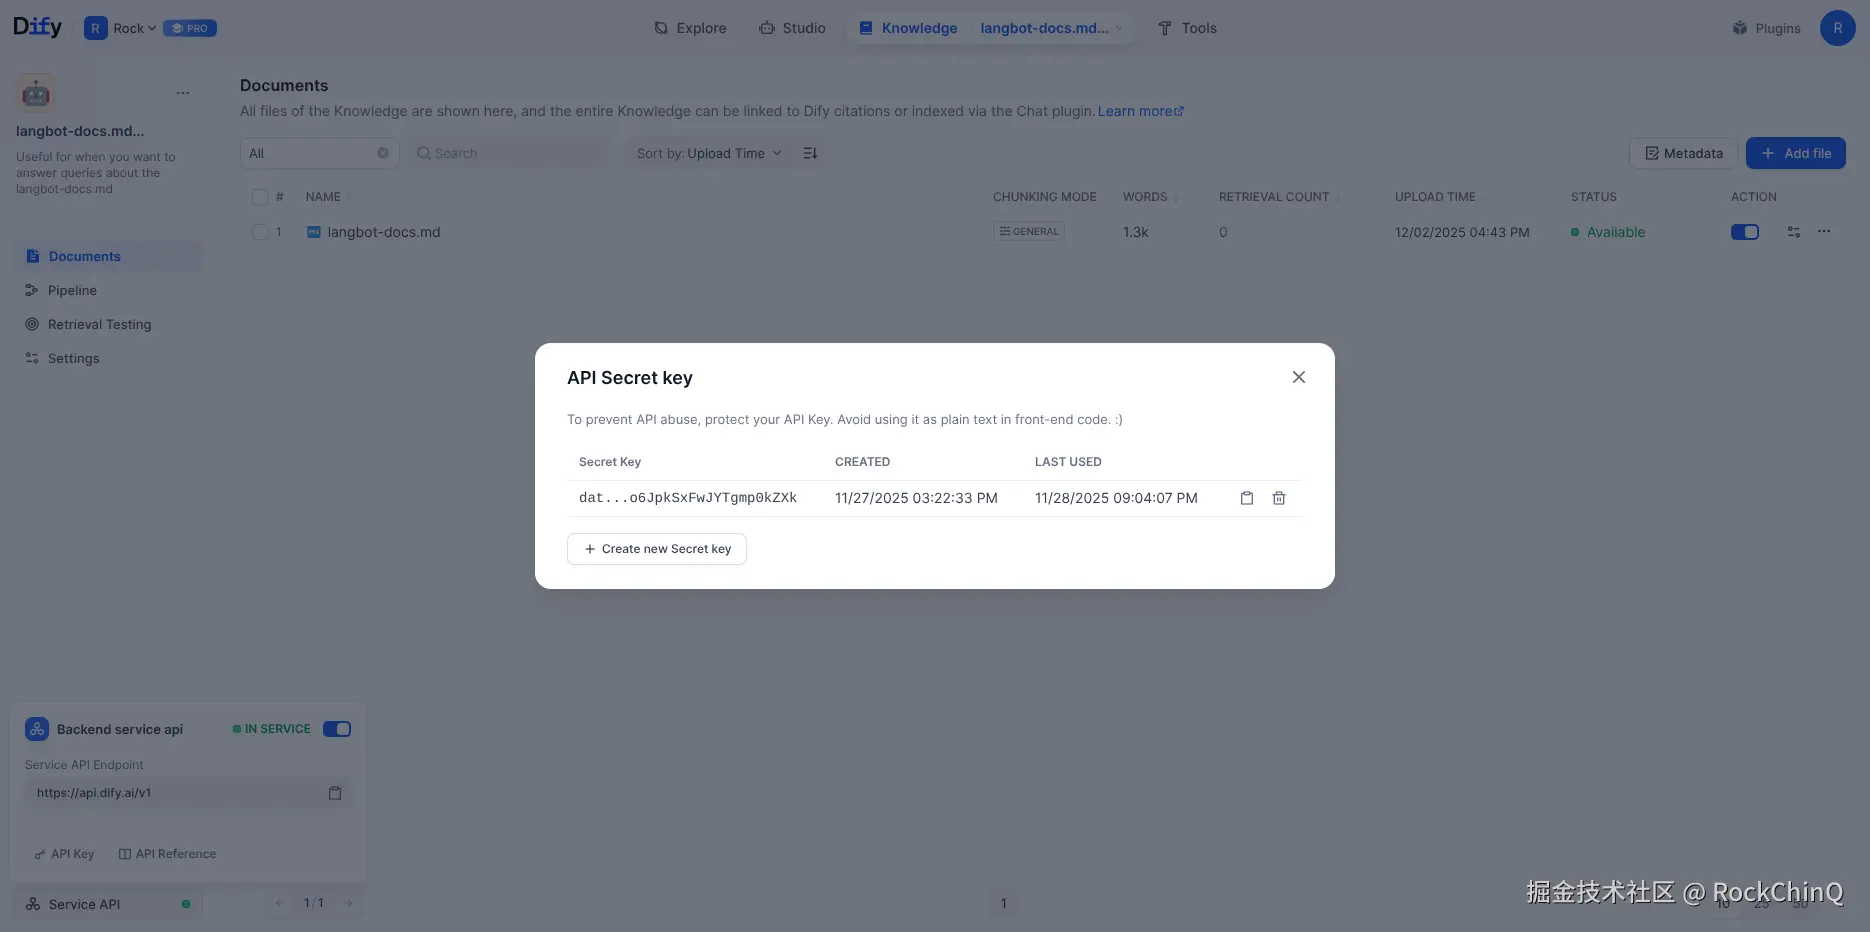Follow the Learn more link
Image resolution: width=1870 pixels, height=932 pixels.
(x=1135, y=110)
